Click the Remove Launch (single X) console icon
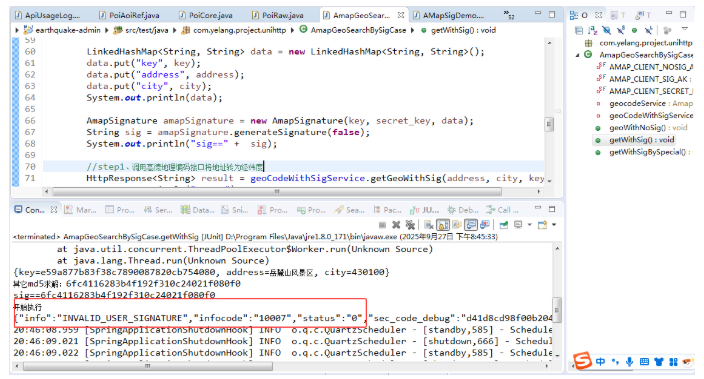704x379 pixels. (x=396, y=225)
